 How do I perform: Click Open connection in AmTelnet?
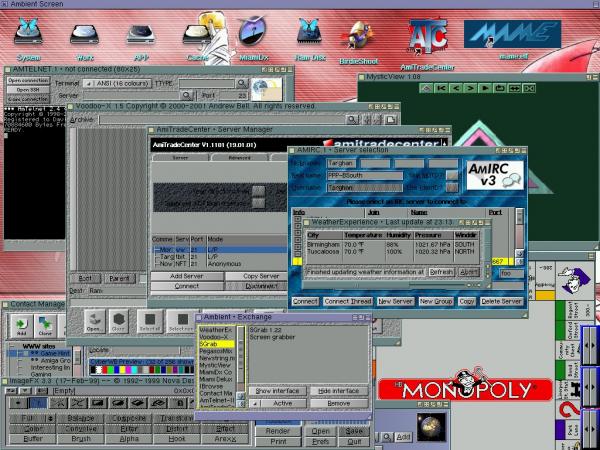(28, 80)
